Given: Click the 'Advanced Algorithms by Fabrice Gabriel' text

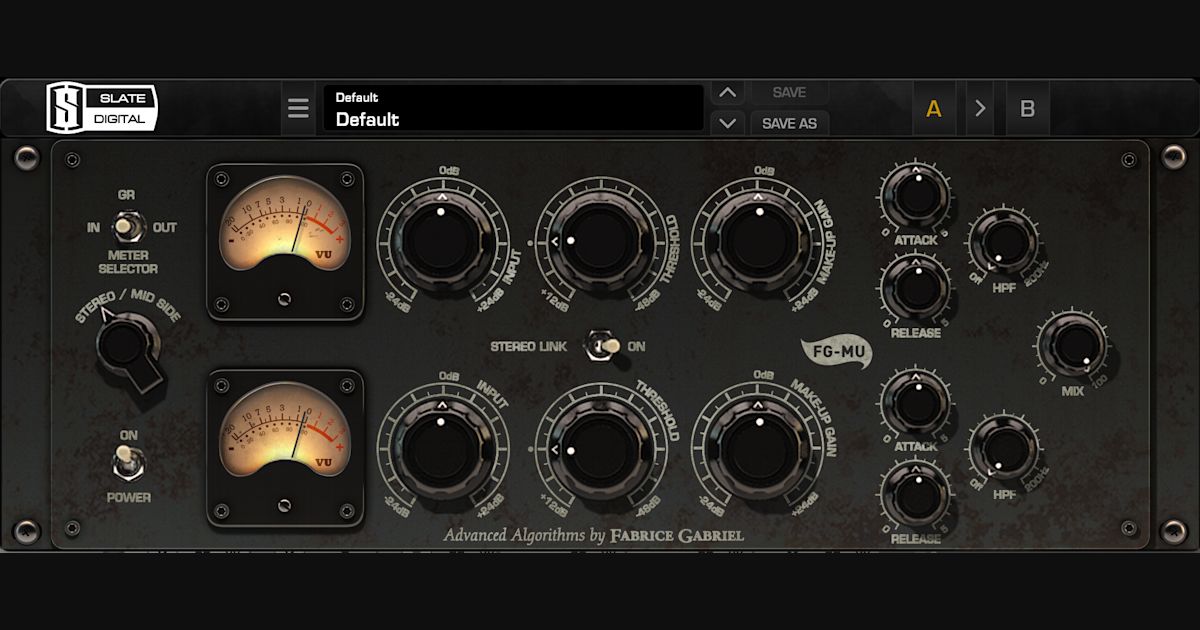Looking at the screenshot, I should 594,535.
